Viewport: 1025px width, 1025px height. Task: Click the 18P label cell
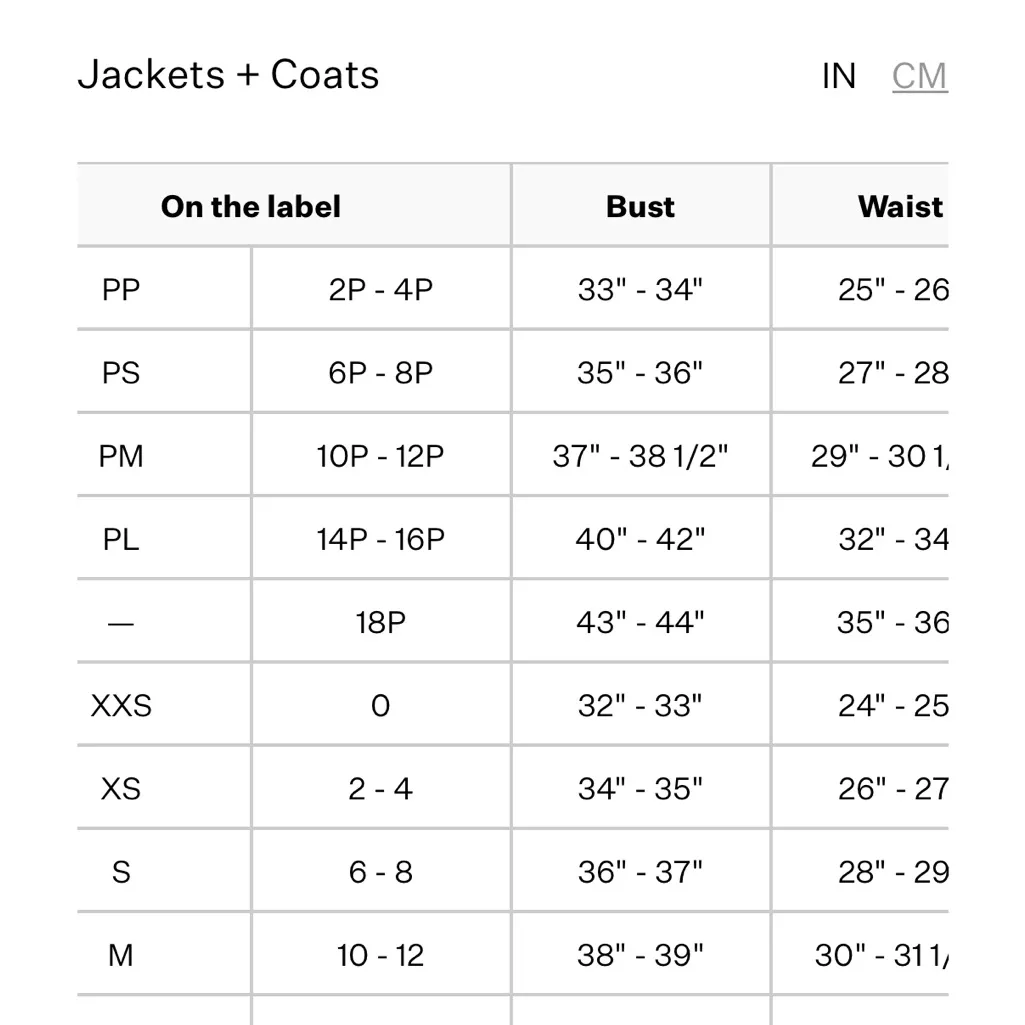click(380, 621)
